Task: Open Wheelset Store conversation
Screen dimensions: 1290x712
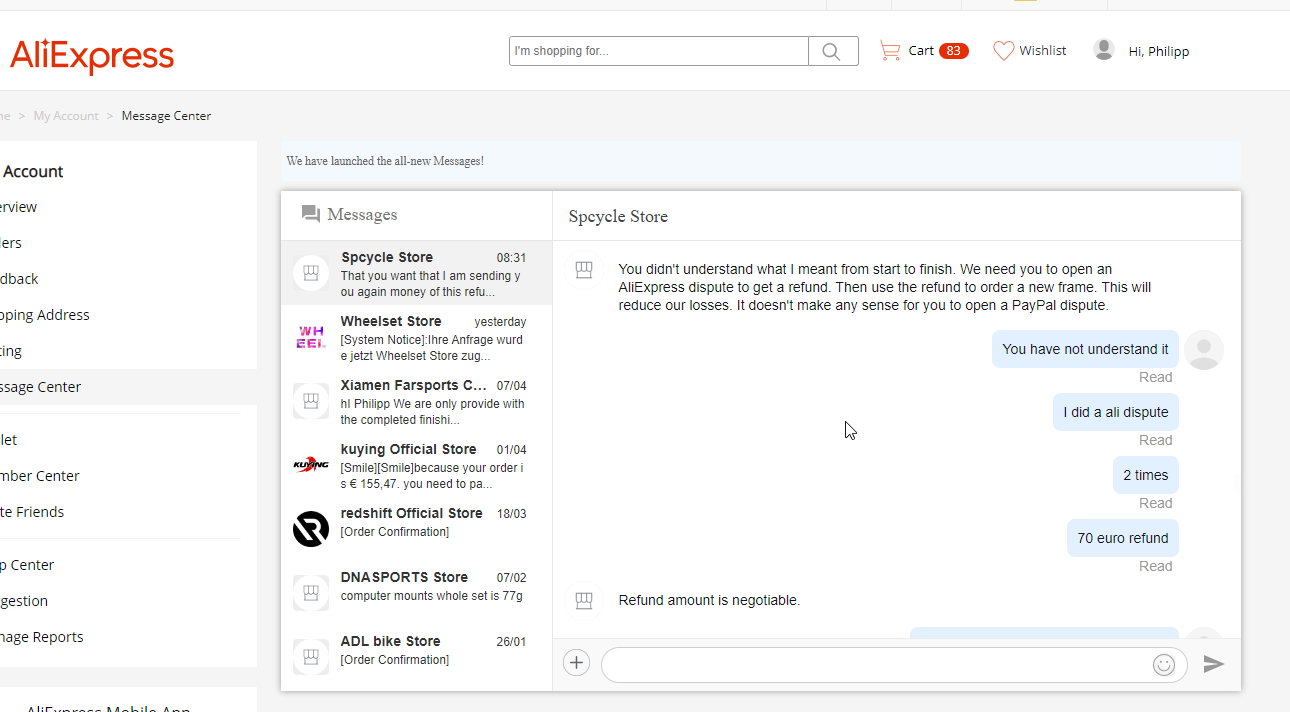Action: pyautogui.click(x=416, y=337)
